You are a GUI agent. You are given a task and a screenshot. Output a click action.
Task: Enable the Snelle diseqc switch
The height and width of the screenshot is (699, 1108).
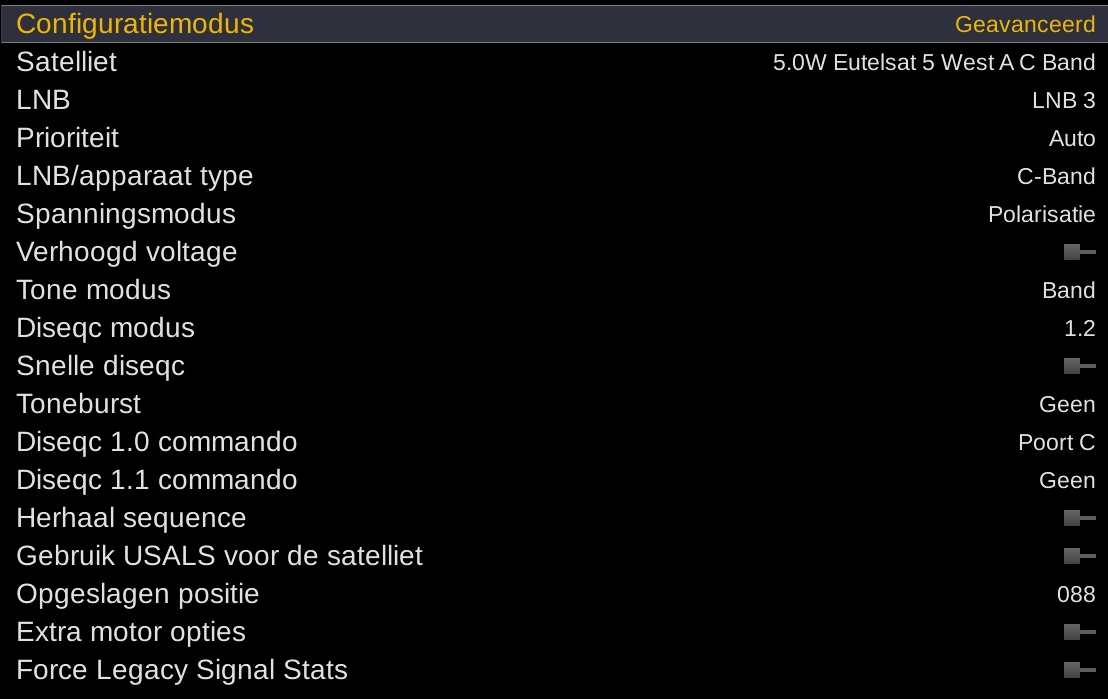[x=1079, y=366]
